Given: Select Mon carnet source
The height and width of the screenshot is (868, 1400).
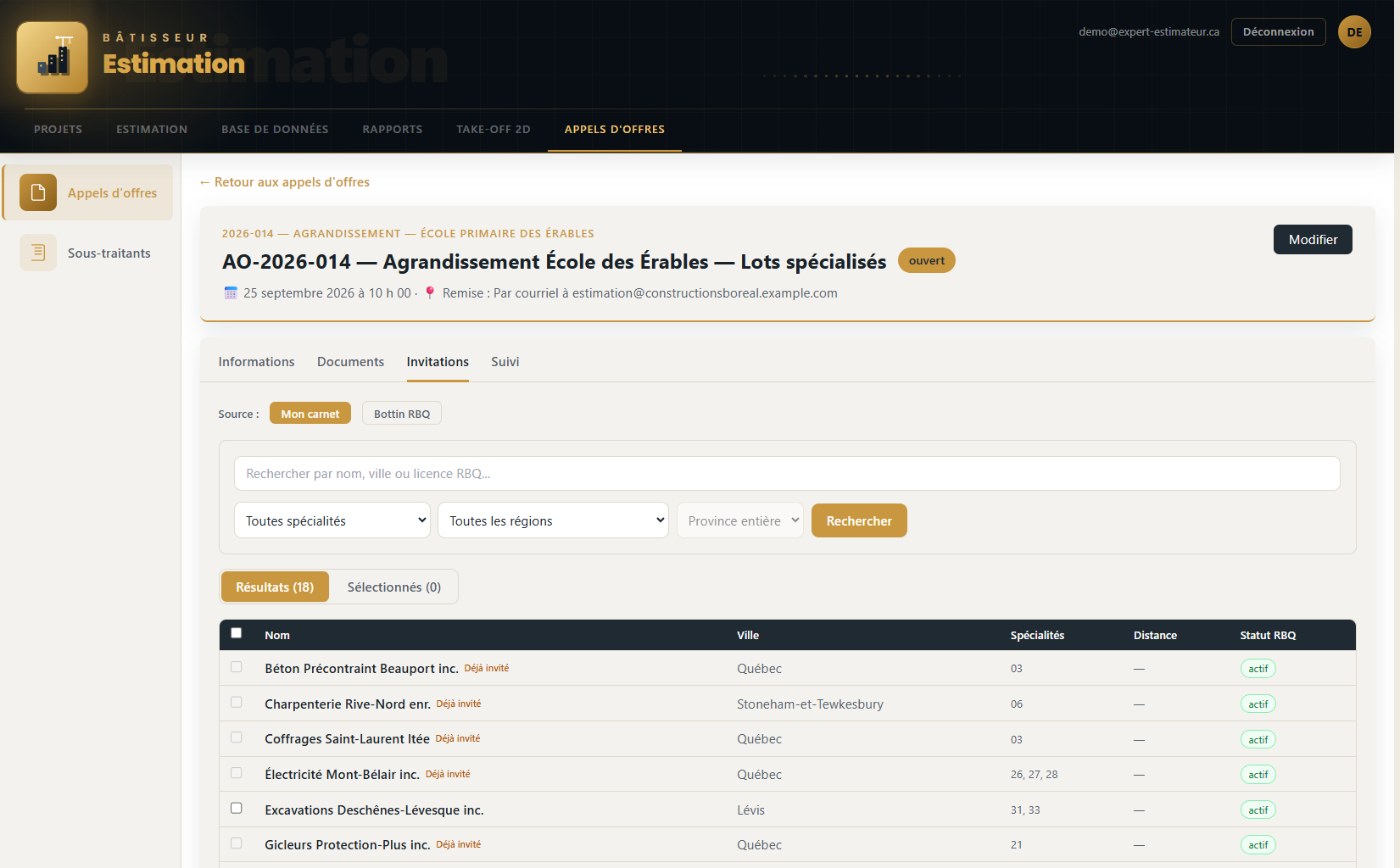Looking at the screenshot, I should point(310,413).
